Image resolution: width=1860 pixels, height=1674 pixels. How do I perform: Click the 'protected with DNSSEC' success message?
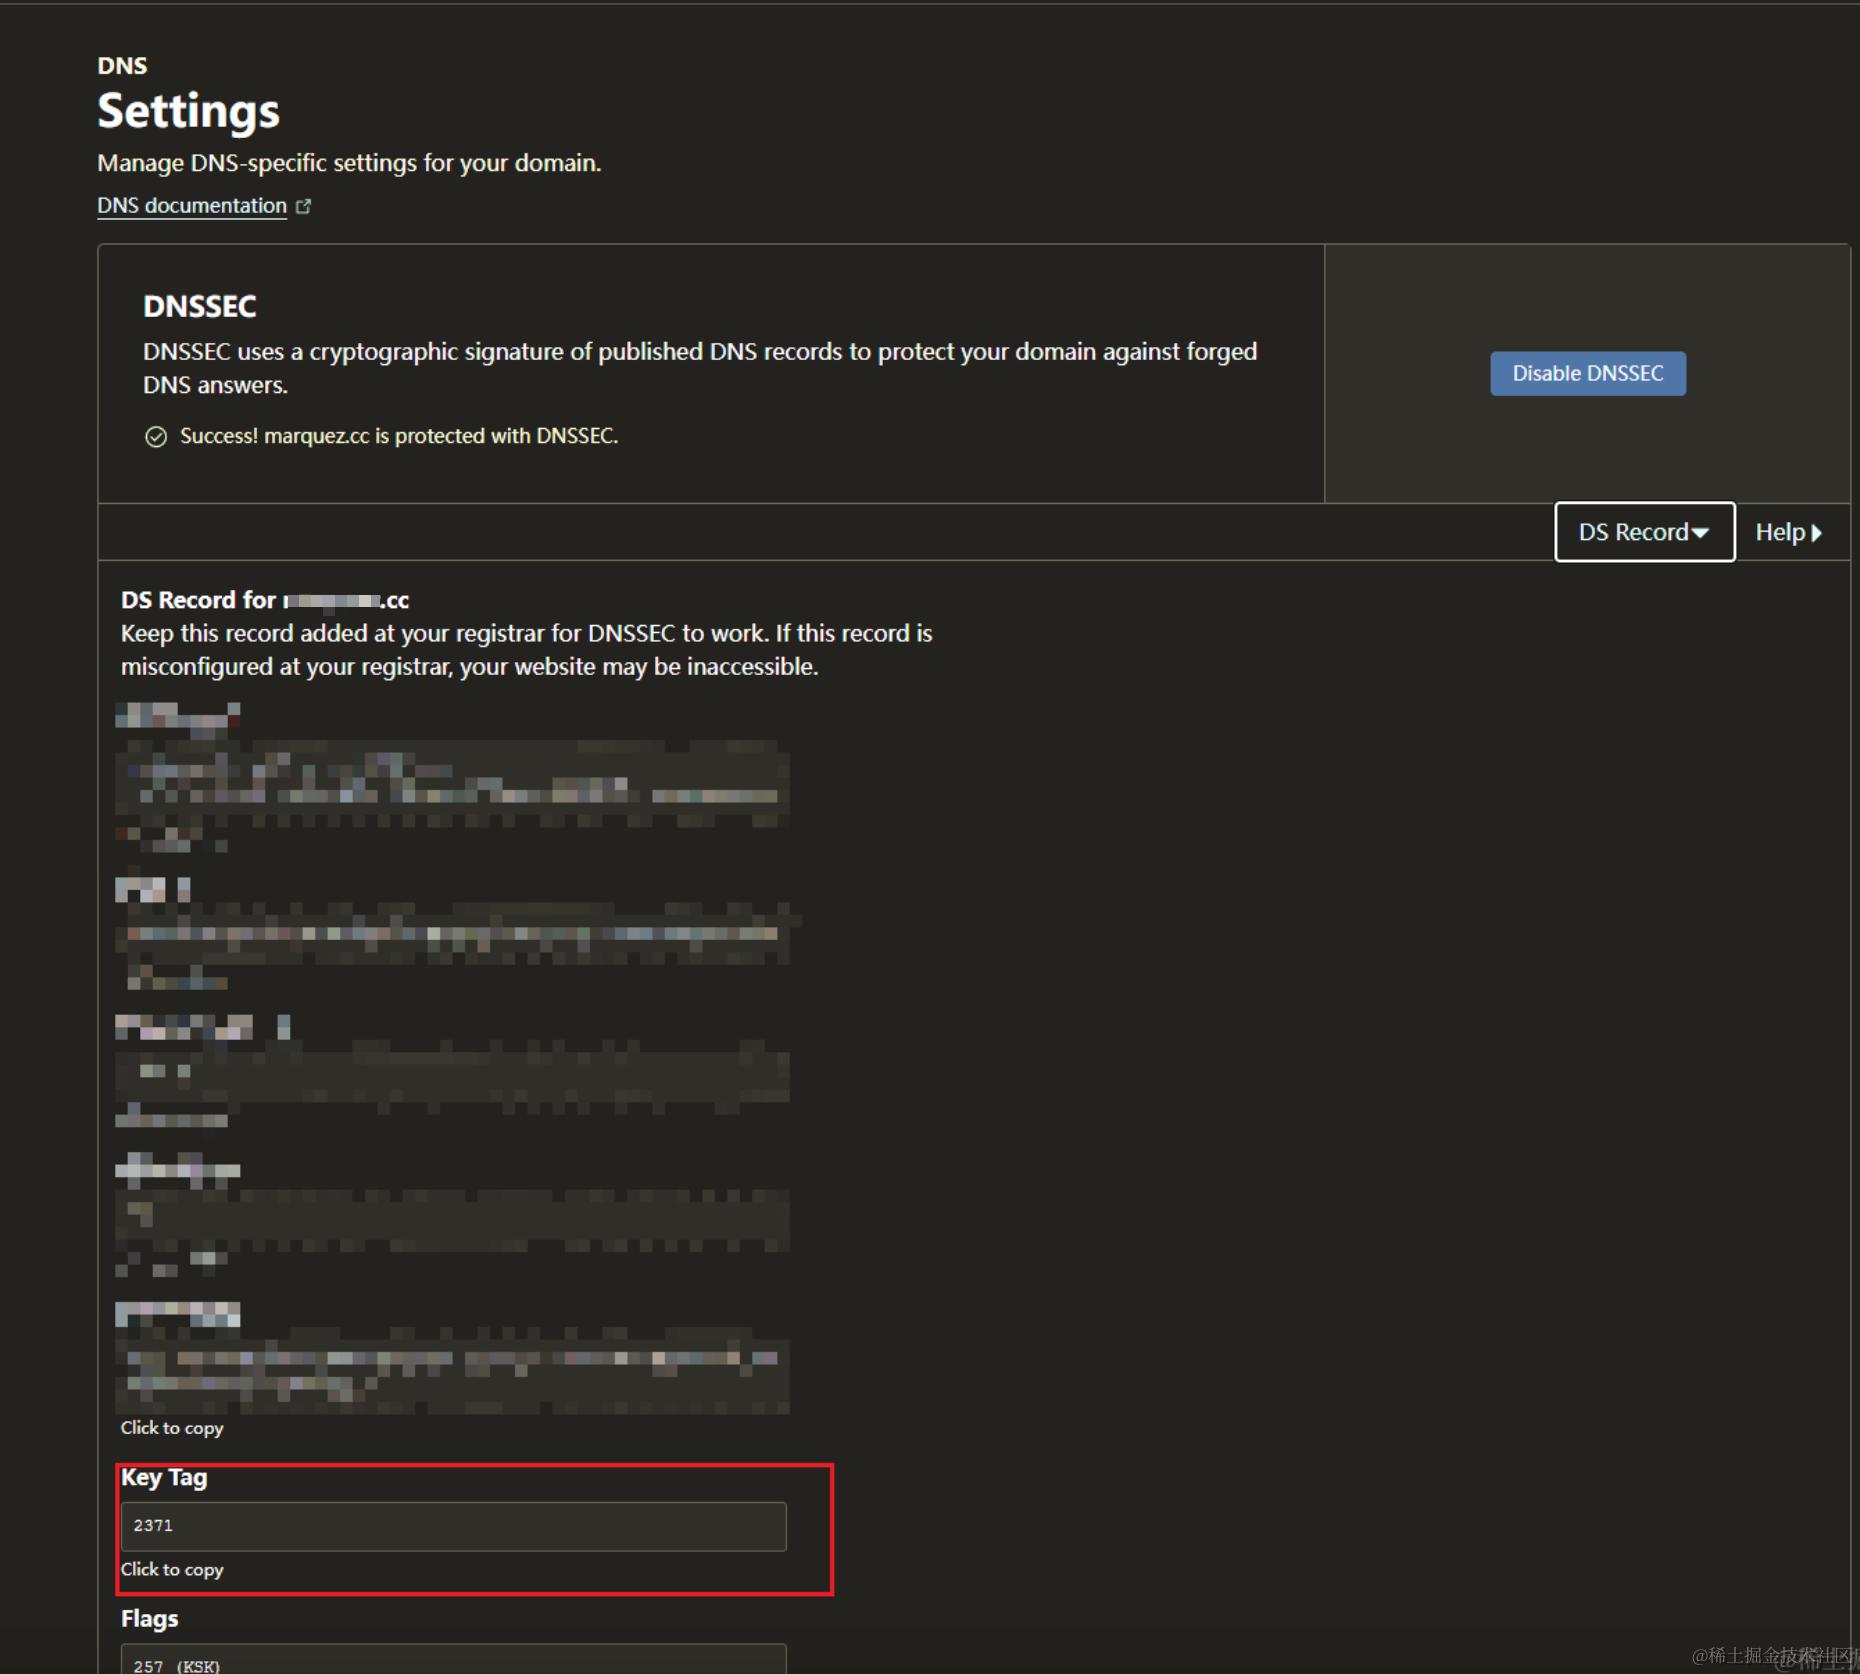(399, 436)
